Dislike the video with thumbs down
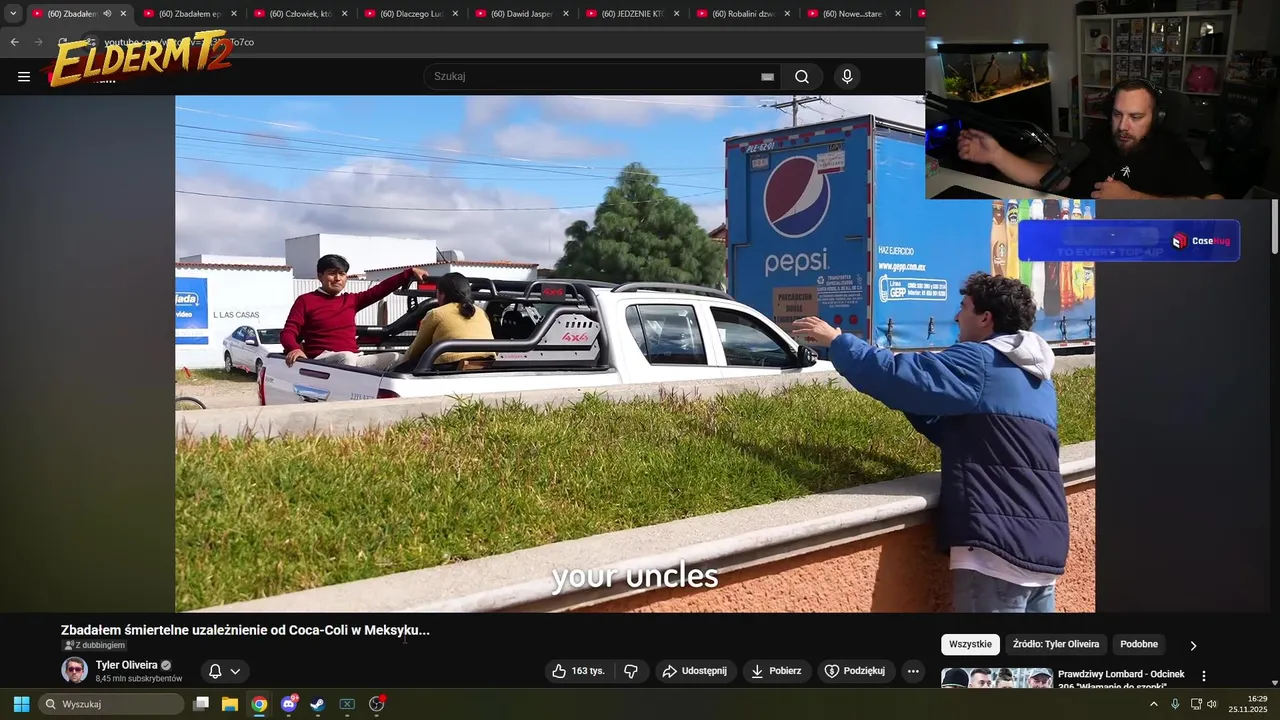Screen dimensions: 1280x720 [x=630, y=671]
